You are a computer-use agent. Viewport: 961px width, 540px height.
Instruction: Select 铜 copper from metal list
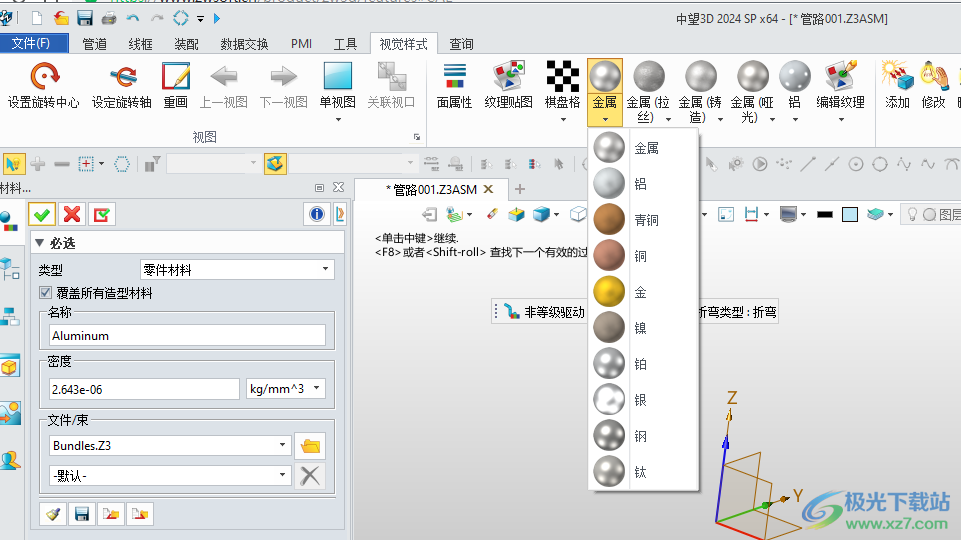click(x=644, y=256)
